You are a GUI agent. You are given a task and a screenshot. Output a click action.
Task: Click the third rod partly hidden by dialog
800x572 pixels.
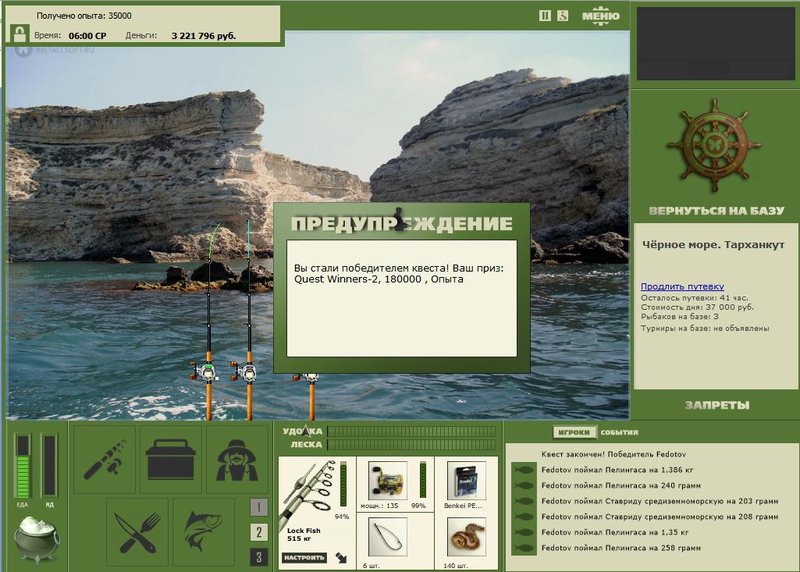coord(311,396)
